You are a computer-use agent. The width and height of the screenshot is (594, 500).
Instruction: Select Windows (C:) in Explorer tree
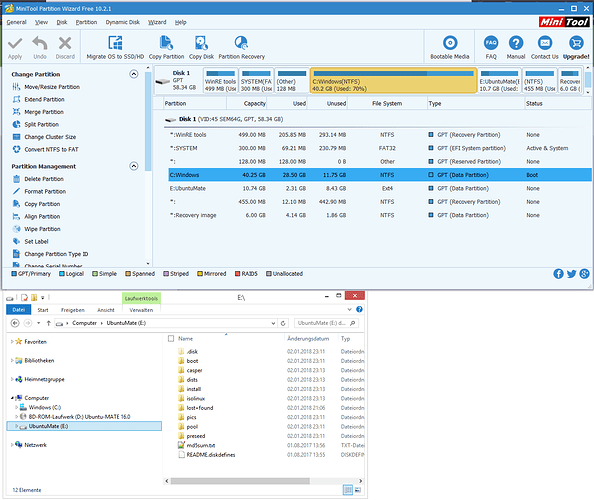coord(45,407)
